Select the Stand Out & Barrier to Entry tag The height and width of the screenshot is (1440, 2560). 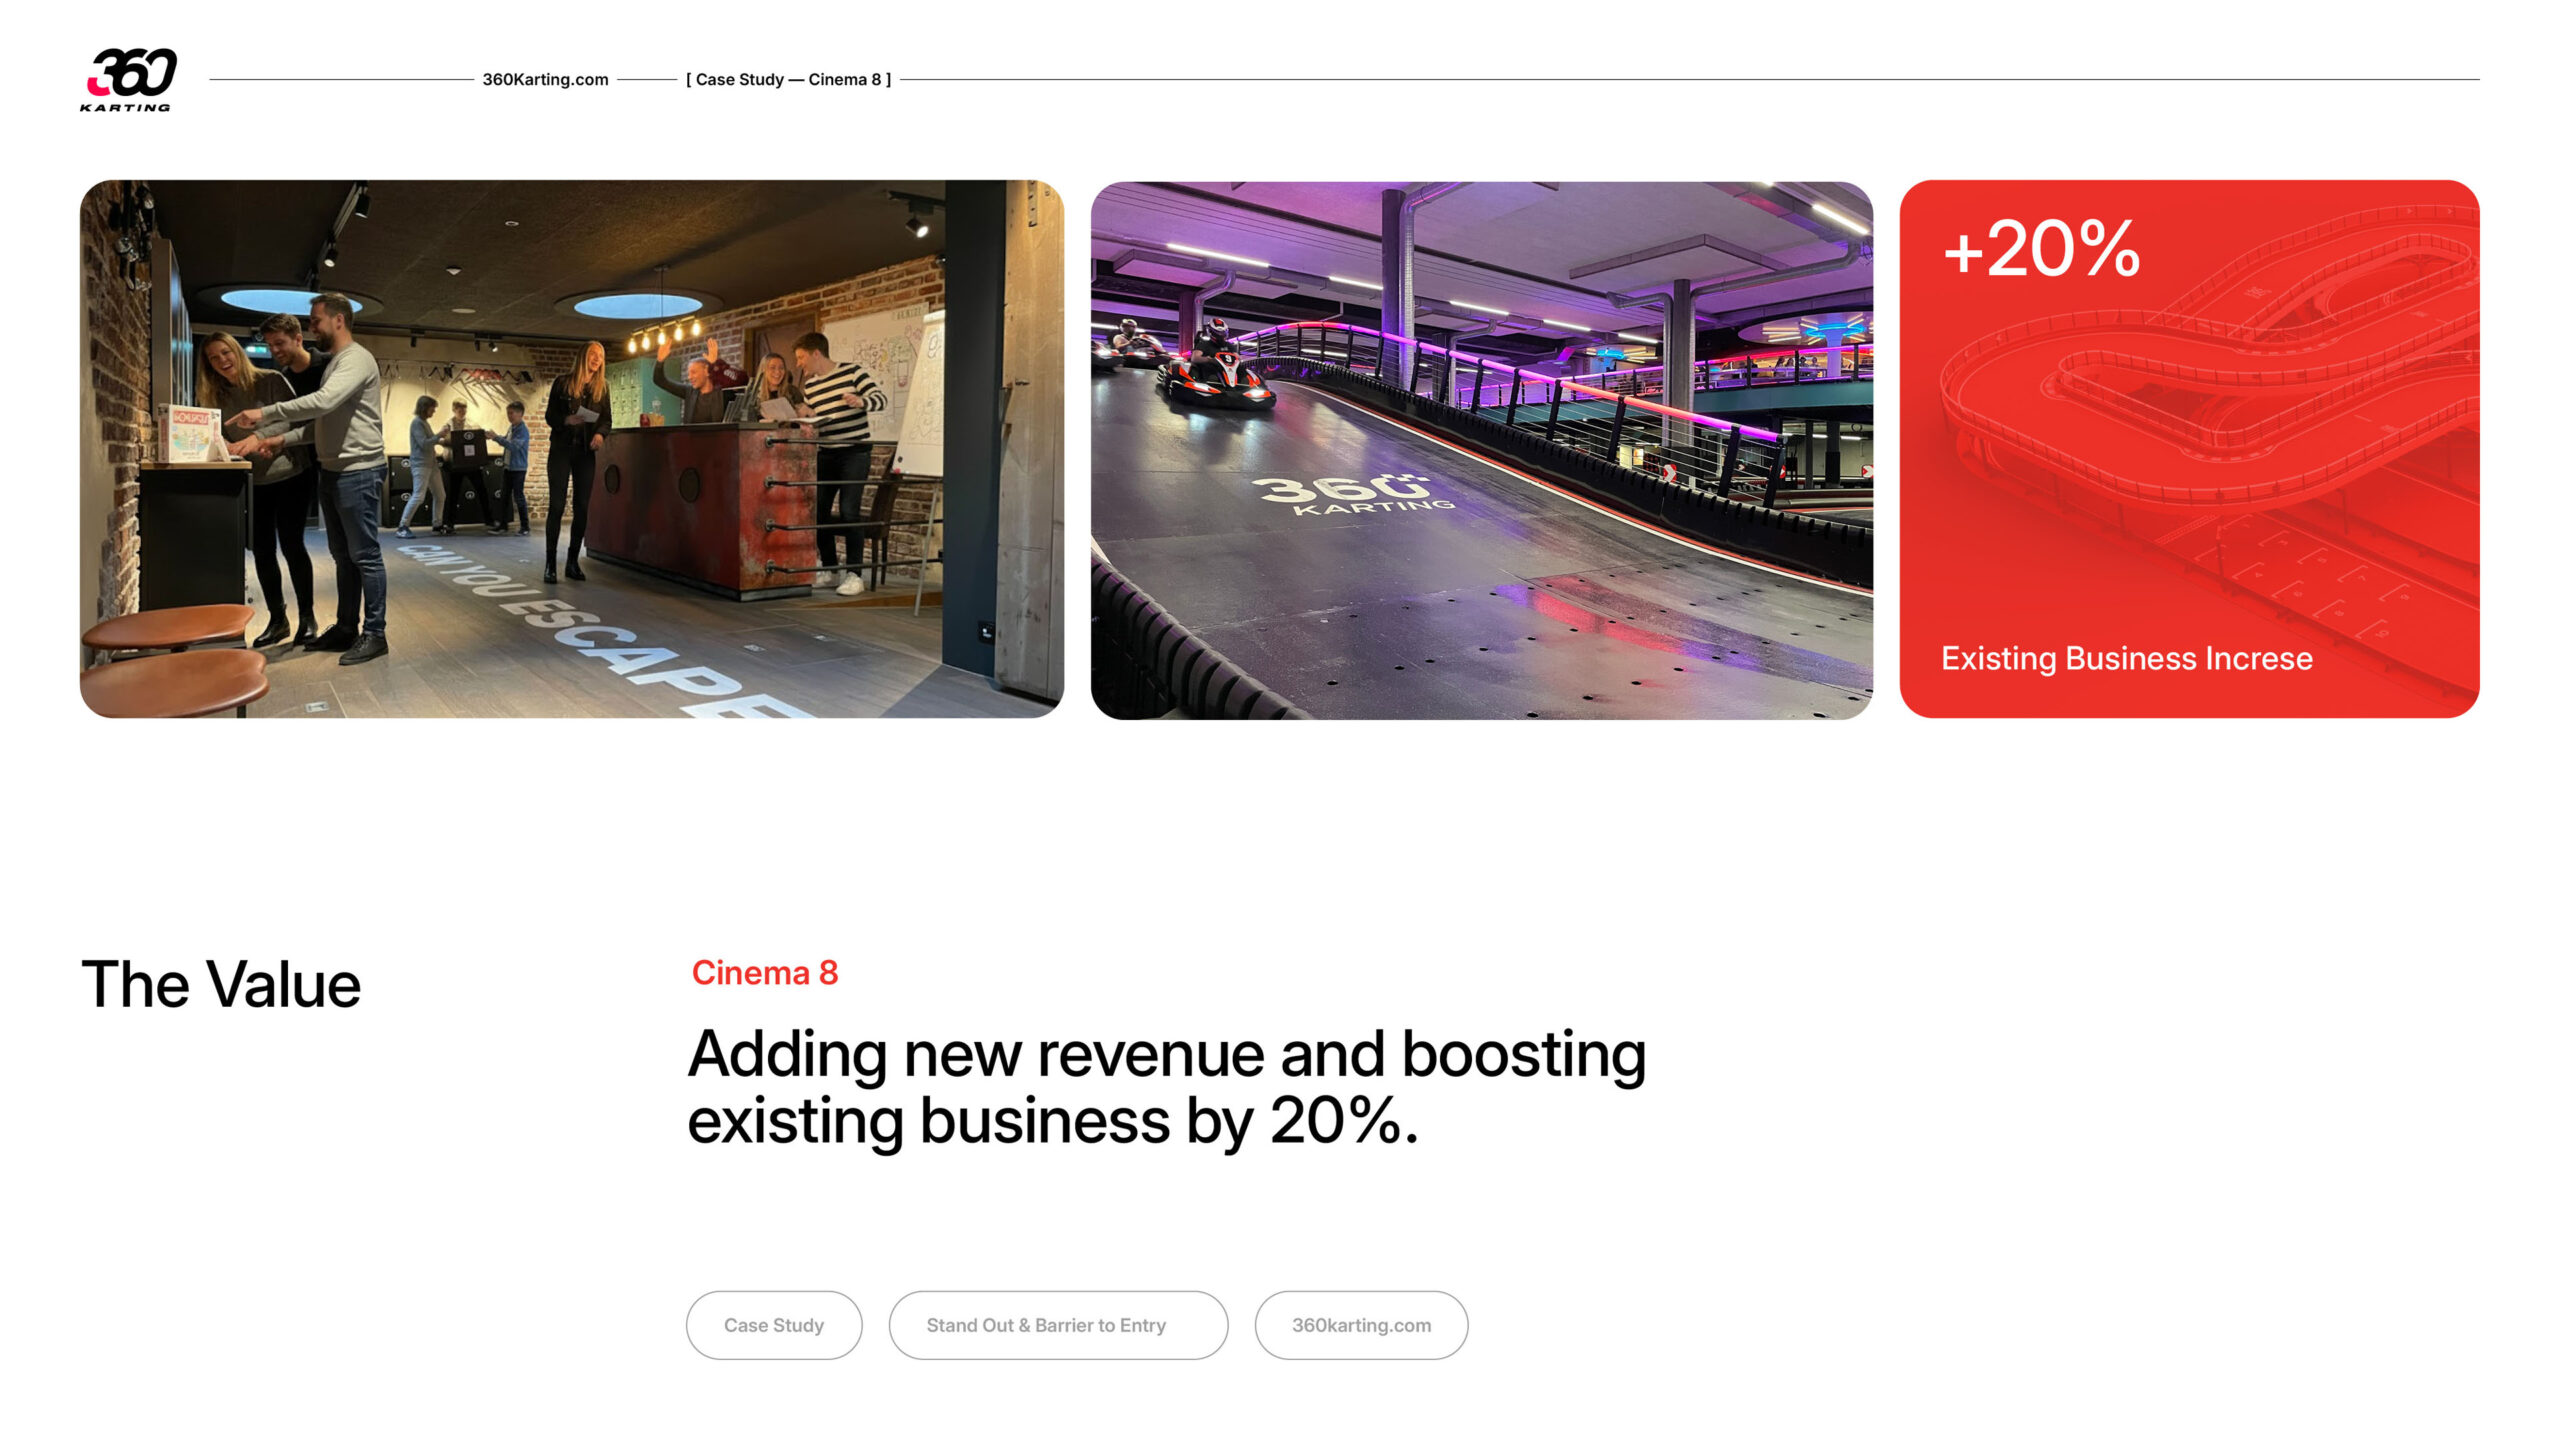pos(1058,1325)
